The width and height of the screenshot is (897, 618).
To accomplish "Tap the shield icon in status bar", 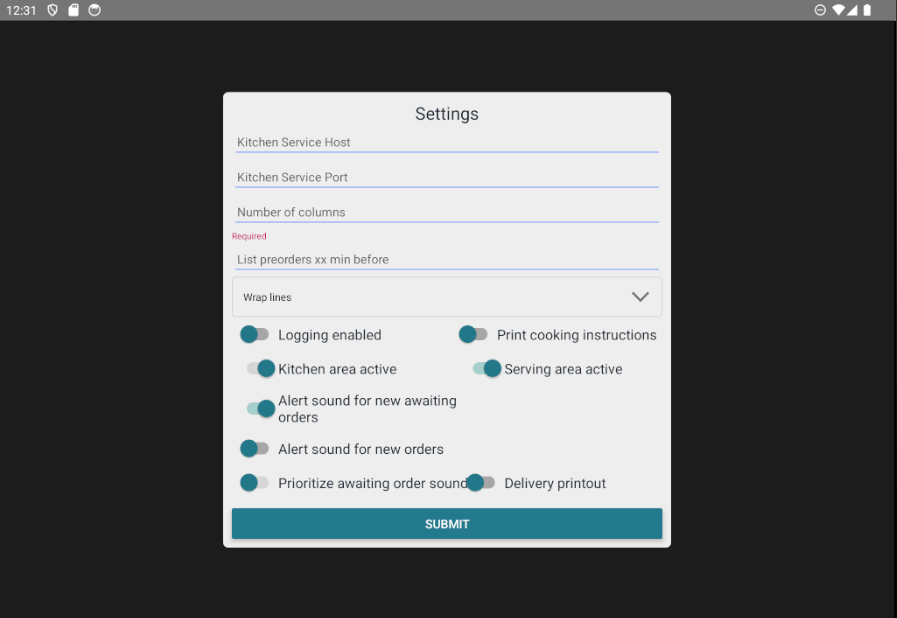I will 53,10.
